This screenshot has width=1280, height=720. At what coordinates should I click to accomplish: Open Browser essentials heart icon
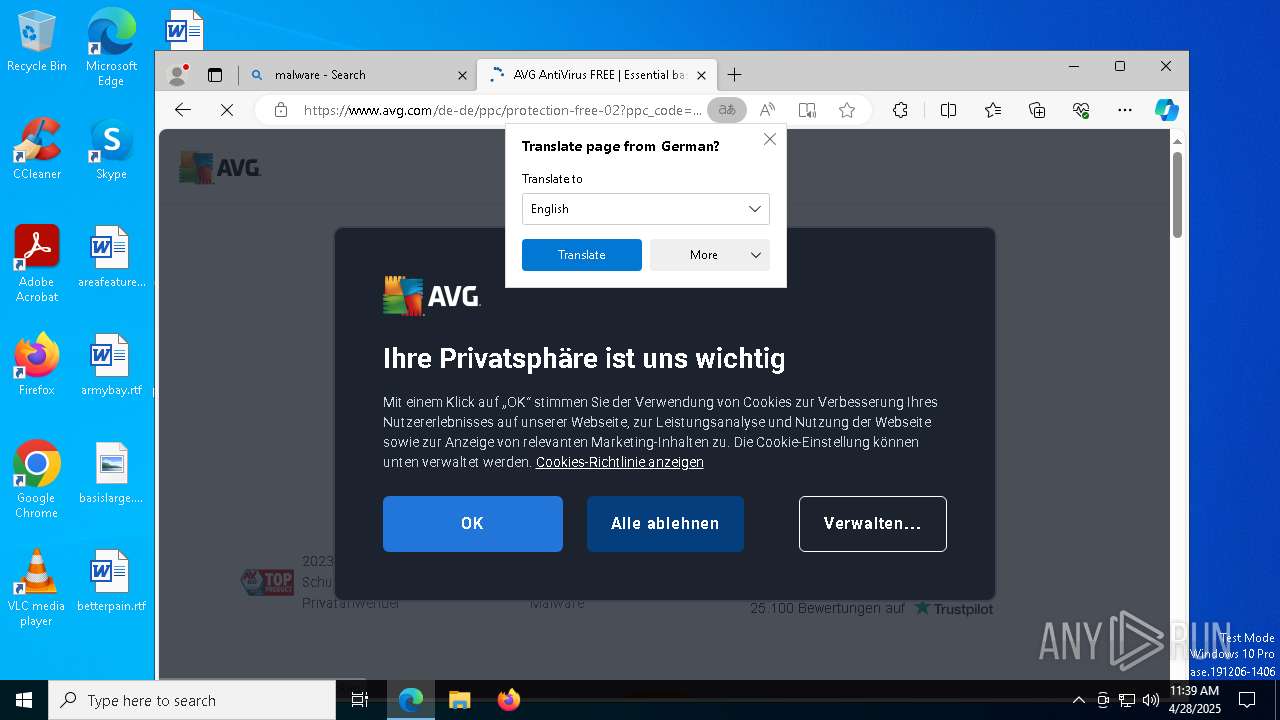(1080, 110)
